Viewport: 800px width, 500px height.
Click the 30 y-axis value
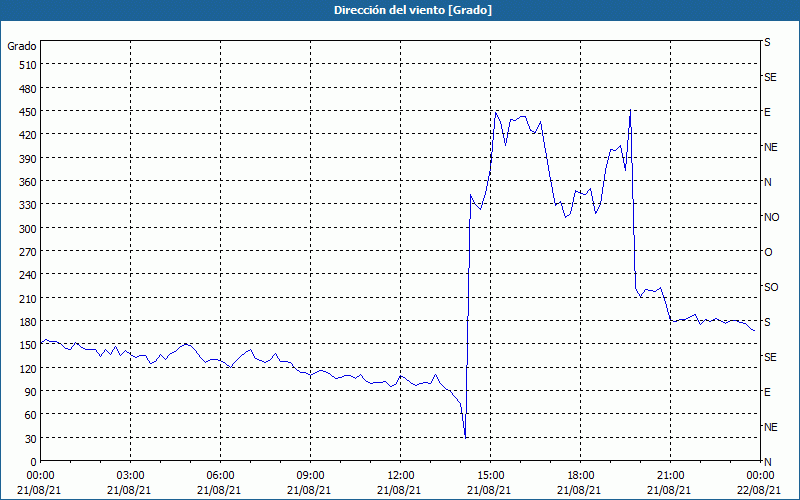coord(31,439)
